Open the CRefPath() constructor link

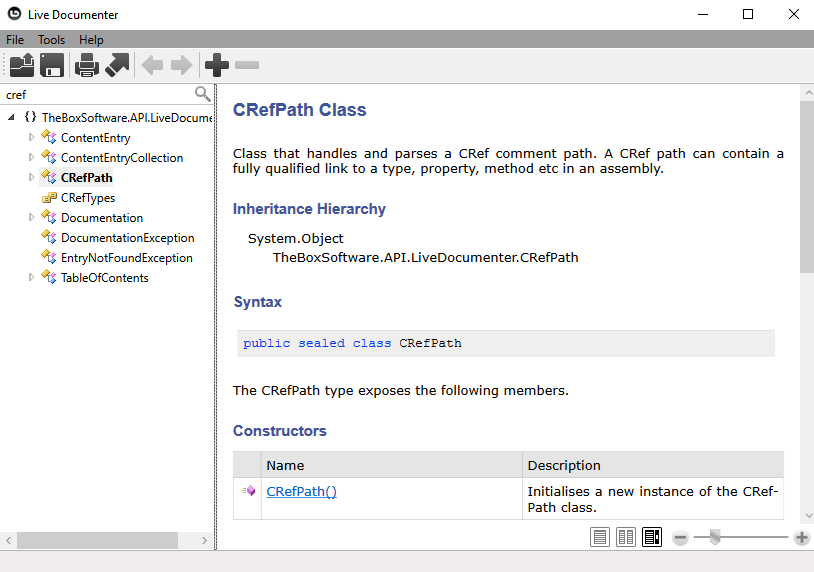click(302, 492)
